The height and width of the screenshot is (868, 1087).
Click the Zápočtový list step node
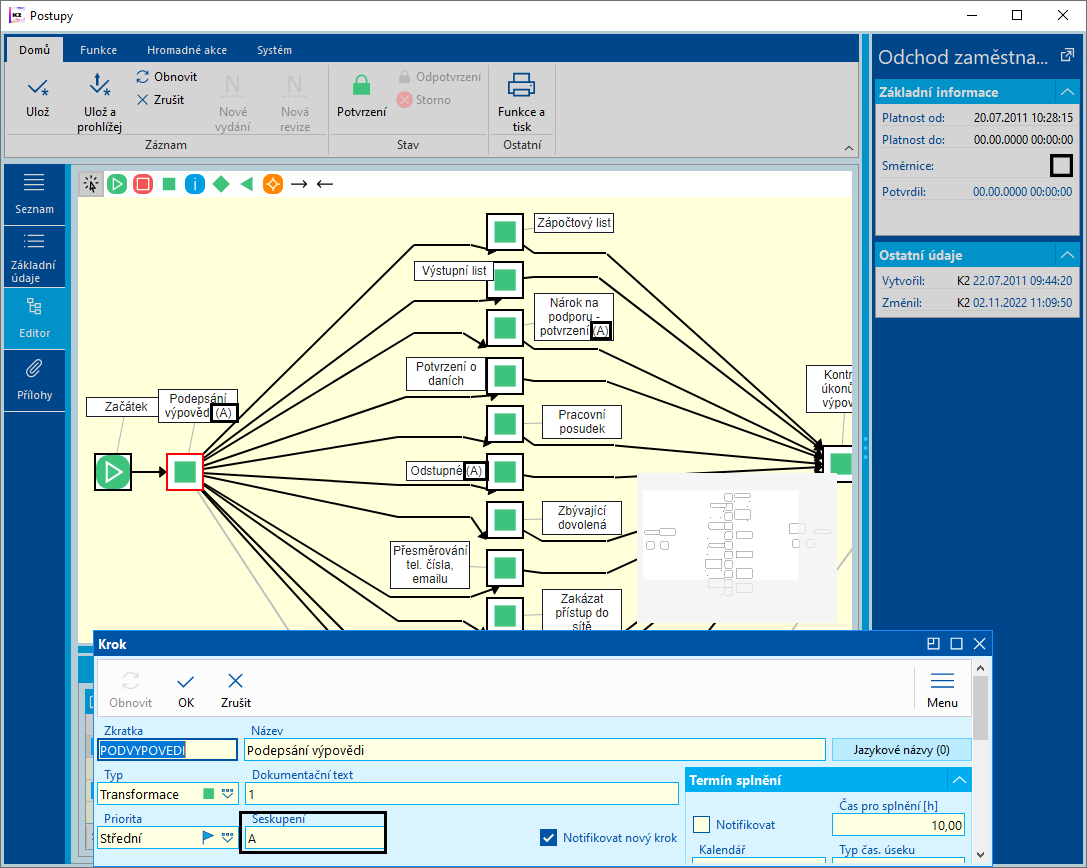coord(505,232)
